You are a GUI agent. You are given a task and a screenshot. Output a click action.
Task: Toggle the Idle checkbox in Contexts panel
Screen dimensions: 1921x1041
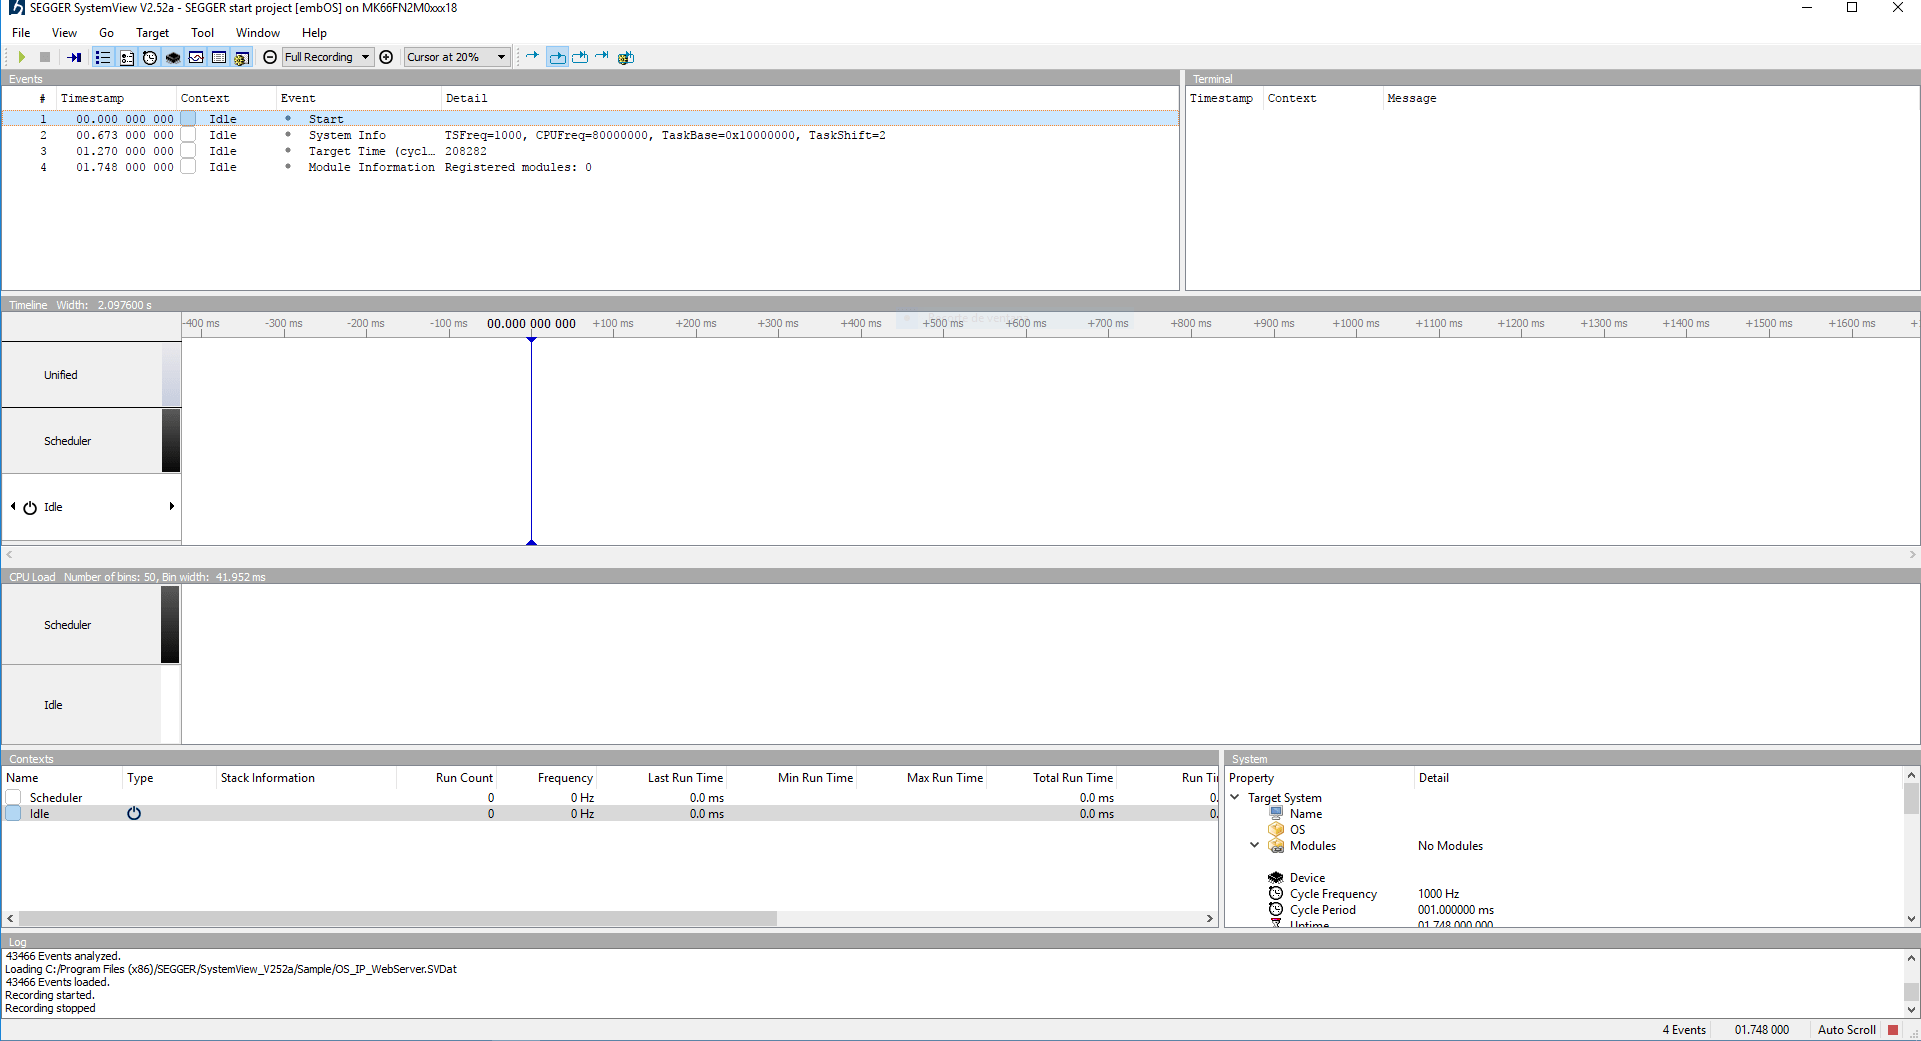13,813
